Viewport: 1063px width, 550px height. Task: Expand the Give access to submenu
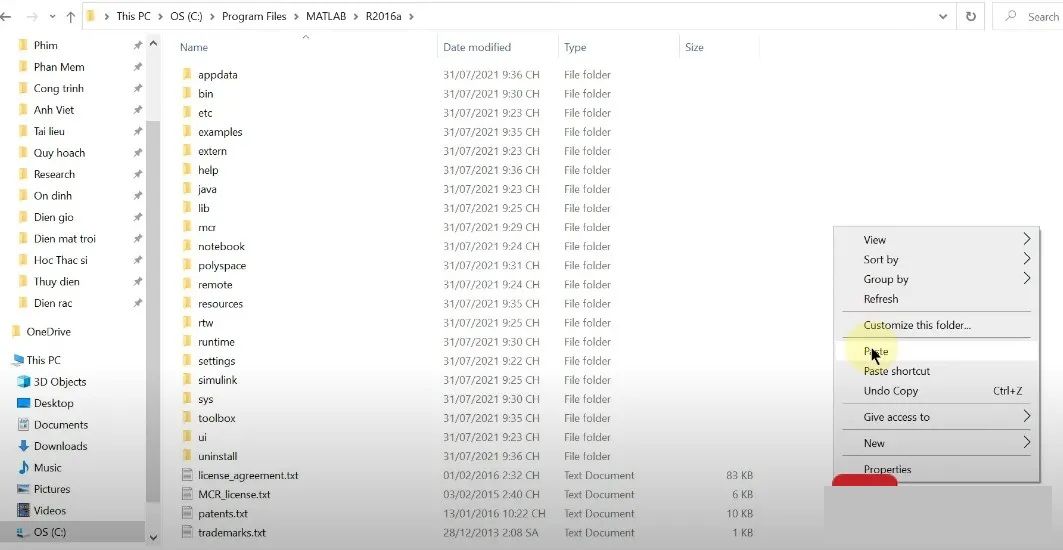click(x=936, y=417)
